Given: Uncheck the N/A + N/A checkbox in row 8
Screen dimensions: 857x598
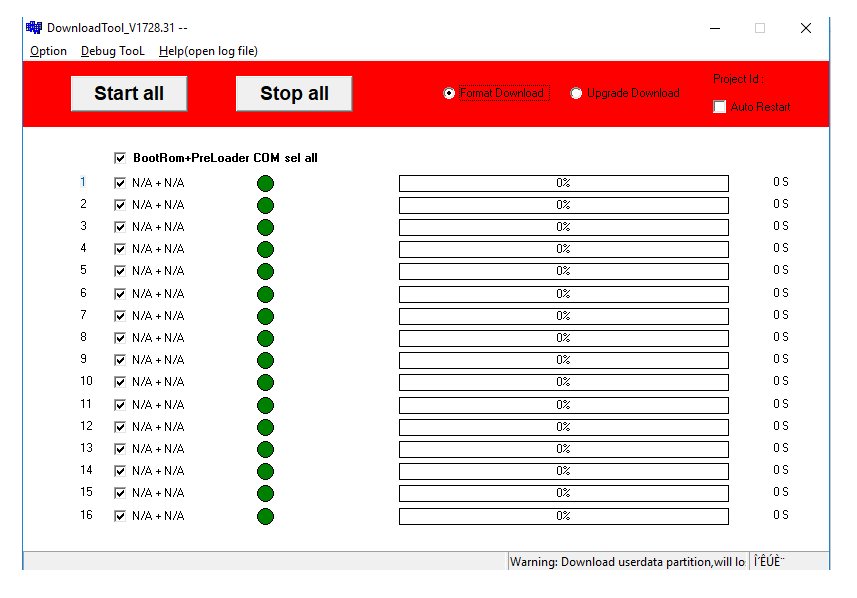Looking at the screenshot, I should pos(120,338).
